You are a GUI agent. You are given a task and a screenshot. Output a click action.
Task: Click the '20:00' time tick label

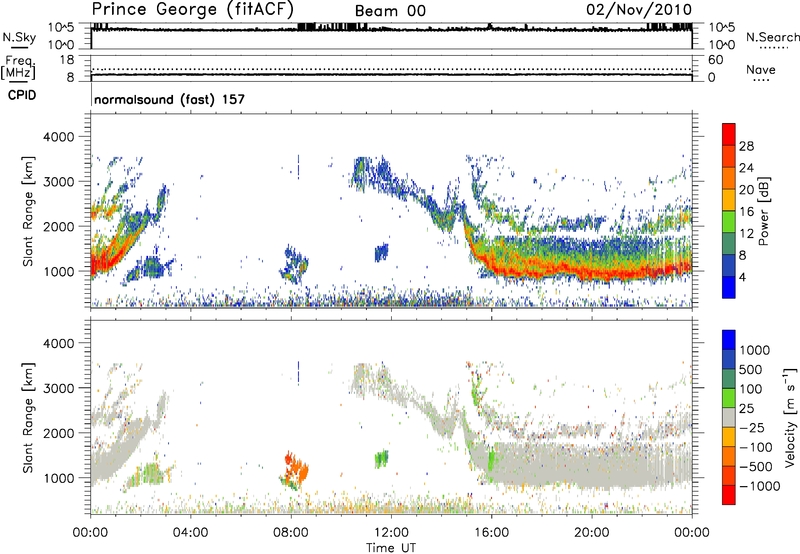592,533
